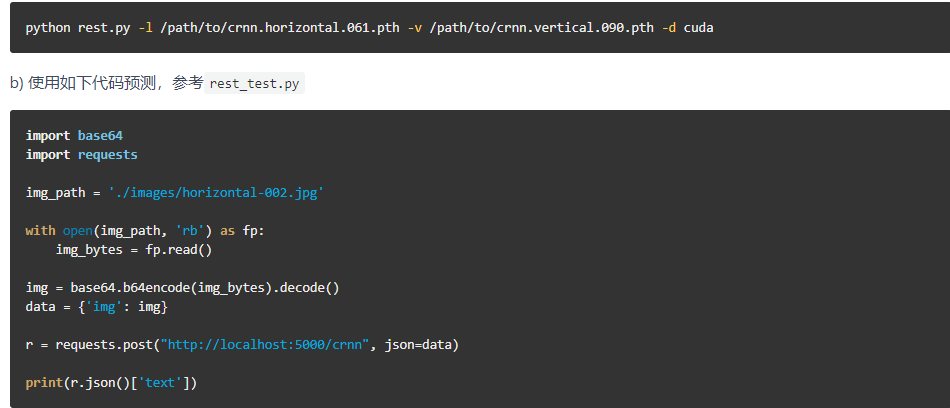Click the inline code rest_test.py
950x408 pixels.
(254, 84)
